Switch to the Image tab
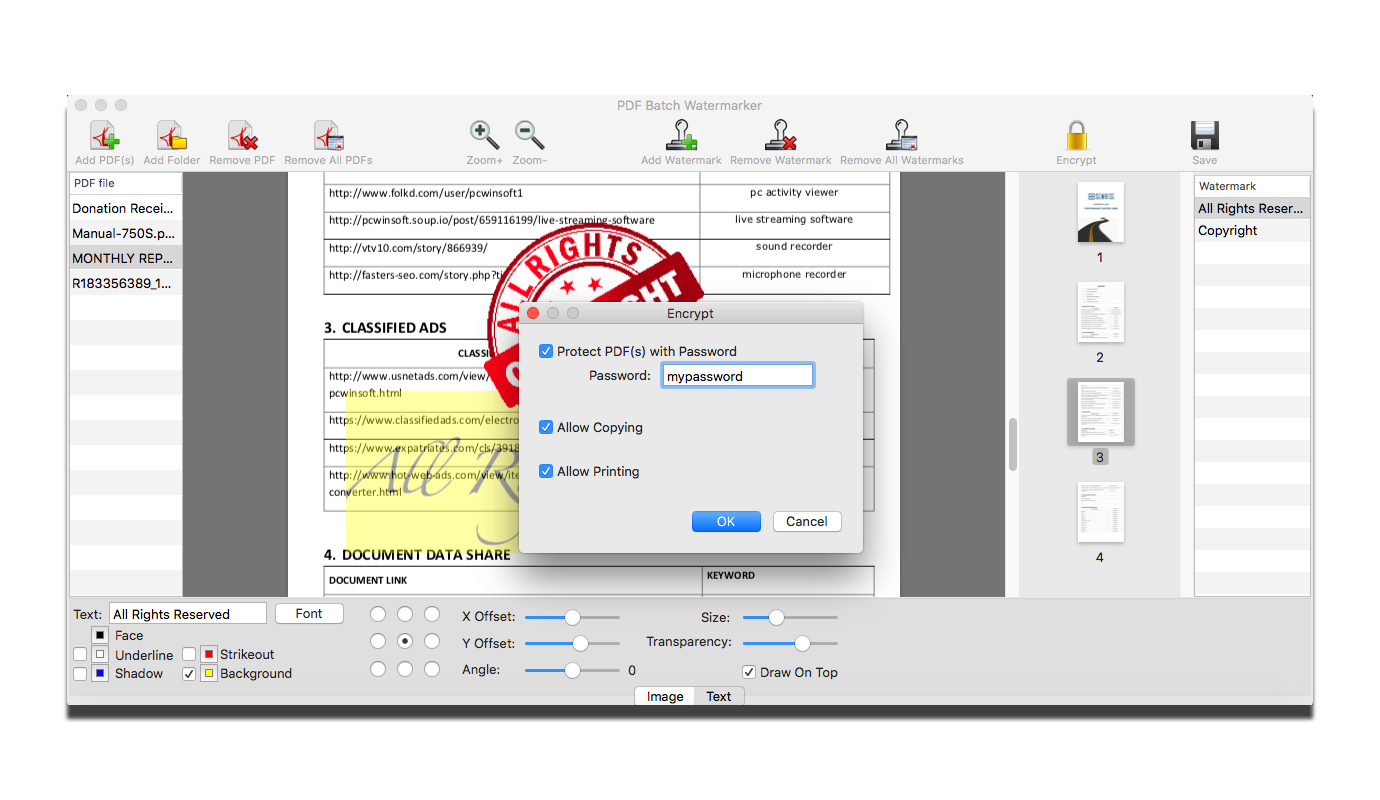Screen dimensions: 1380x800 coord(665,696)
